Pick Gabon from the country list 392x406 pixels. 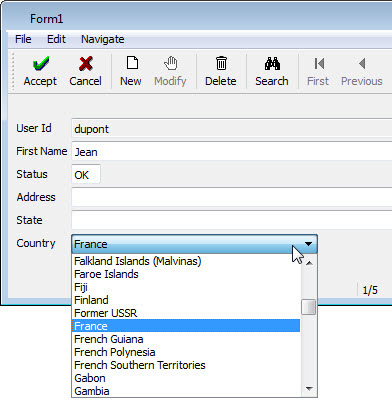click(186, 378)
